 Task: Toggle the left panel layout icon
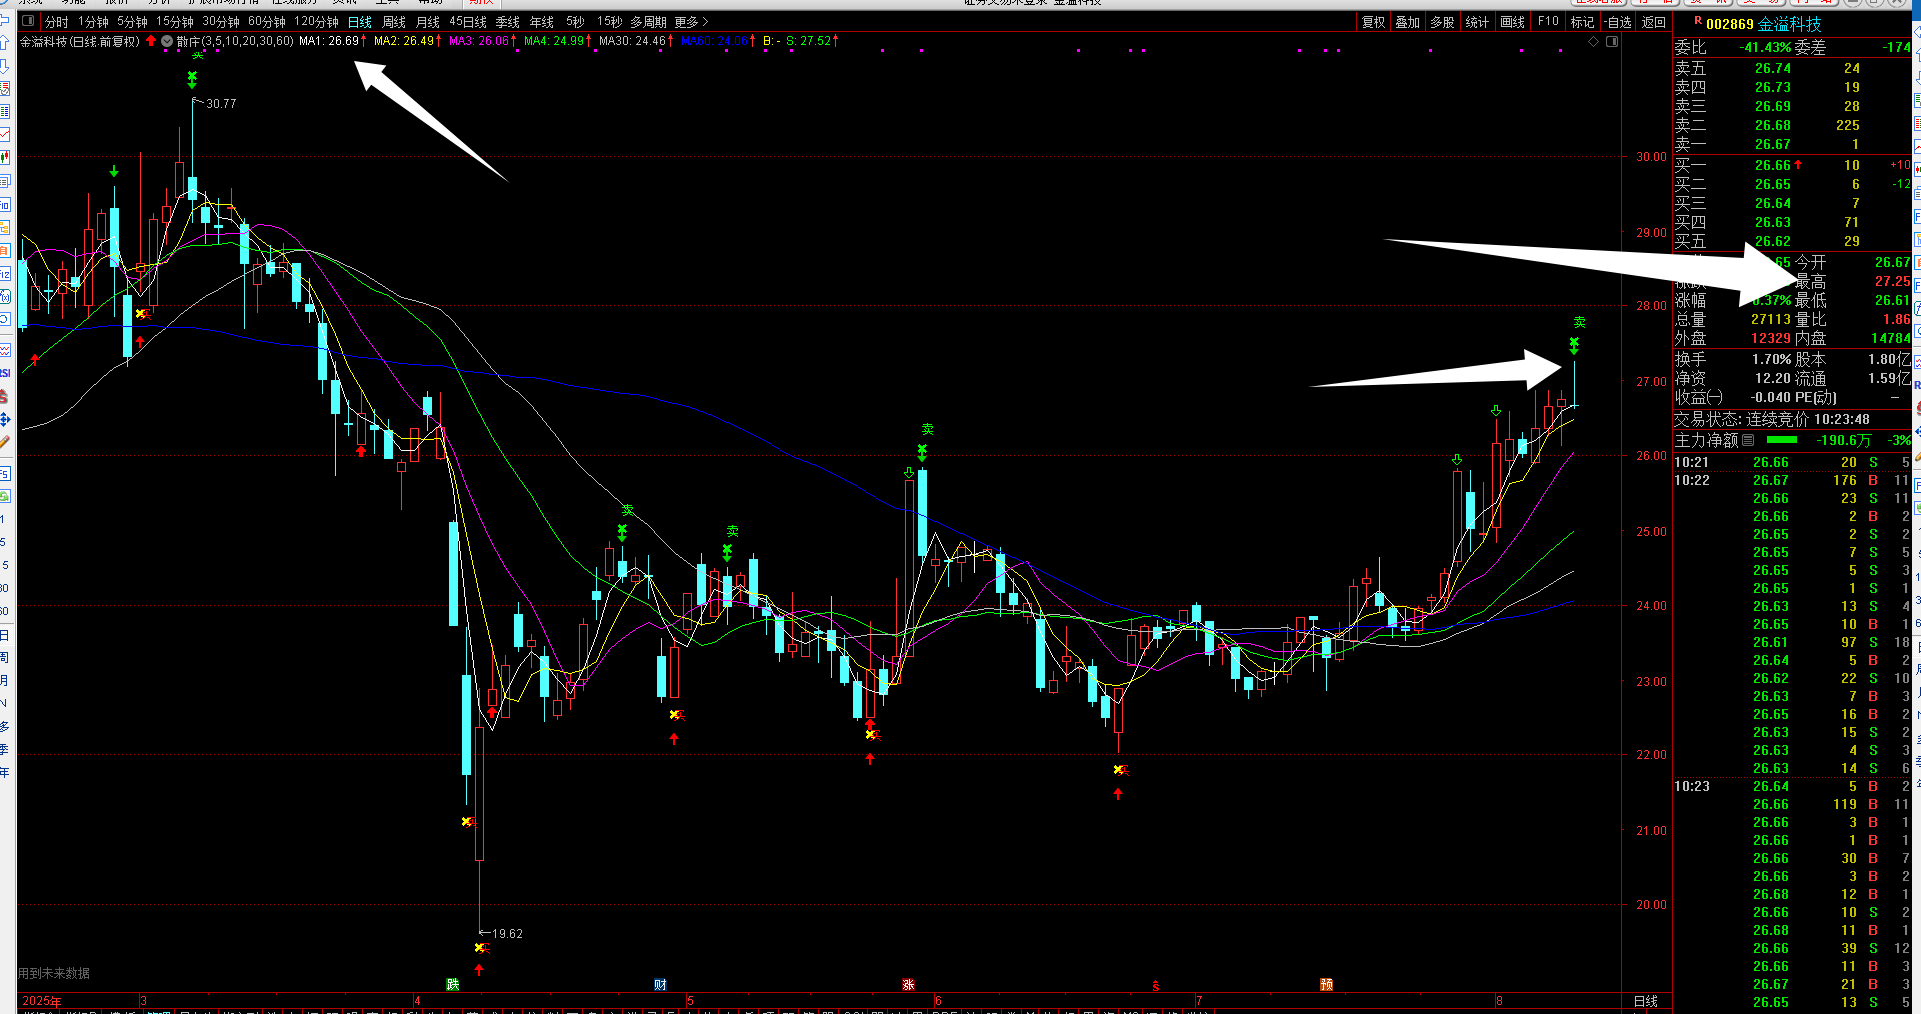(x=27, y=21)
